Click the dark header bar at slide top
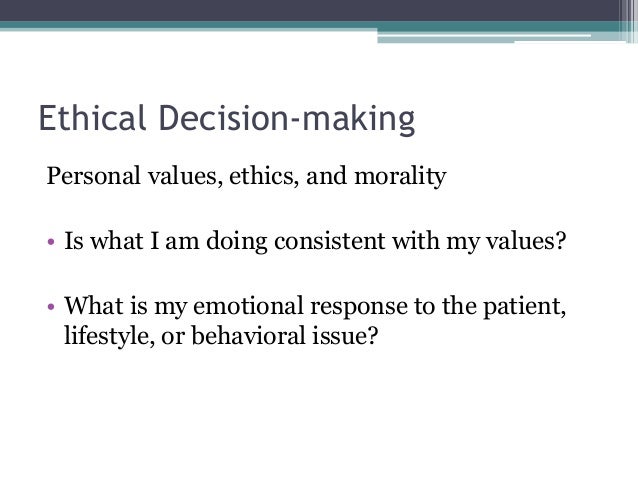638x479 pixels. (311, 10)
